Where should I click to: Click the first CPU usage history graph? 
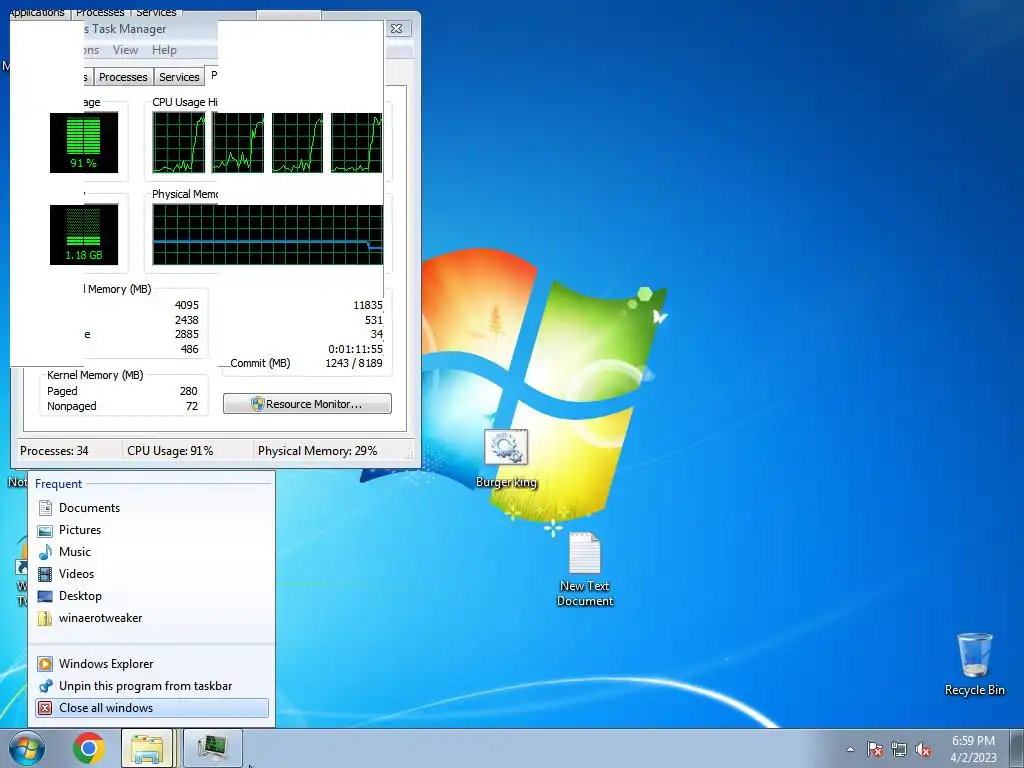[178, 142]
